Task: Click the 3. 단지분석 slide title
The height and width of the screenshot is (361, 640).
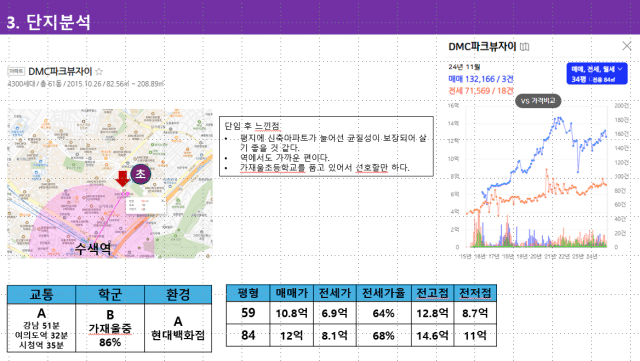Action: (x=49, y=22)
